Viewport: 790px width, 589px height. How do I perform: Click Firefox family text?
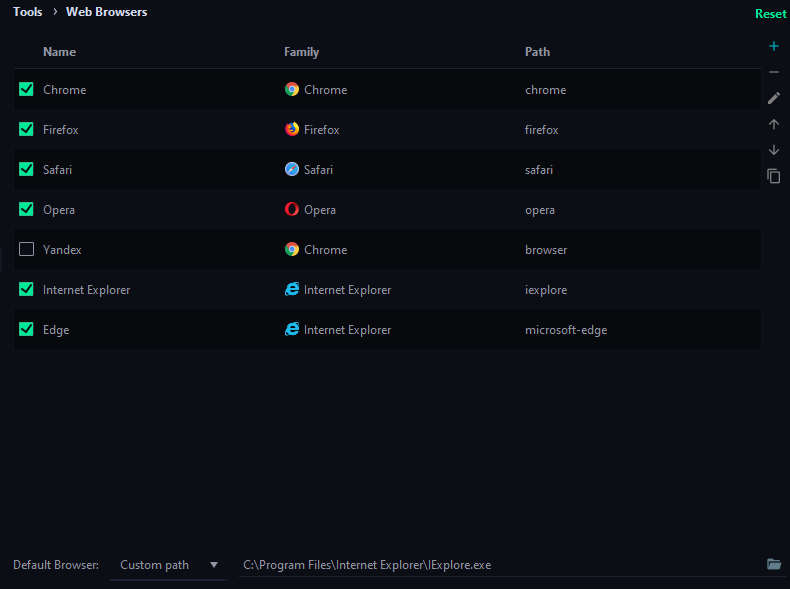pos(321,129)
